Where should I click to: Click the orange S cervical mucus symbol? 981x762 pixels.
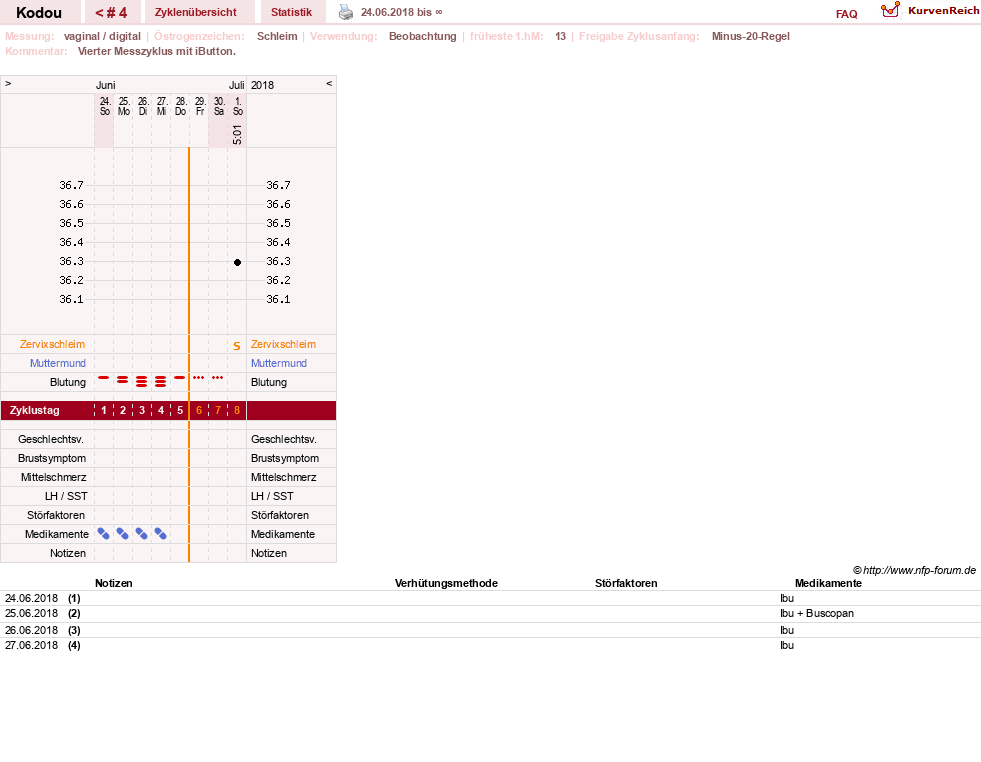pos(236,345)
